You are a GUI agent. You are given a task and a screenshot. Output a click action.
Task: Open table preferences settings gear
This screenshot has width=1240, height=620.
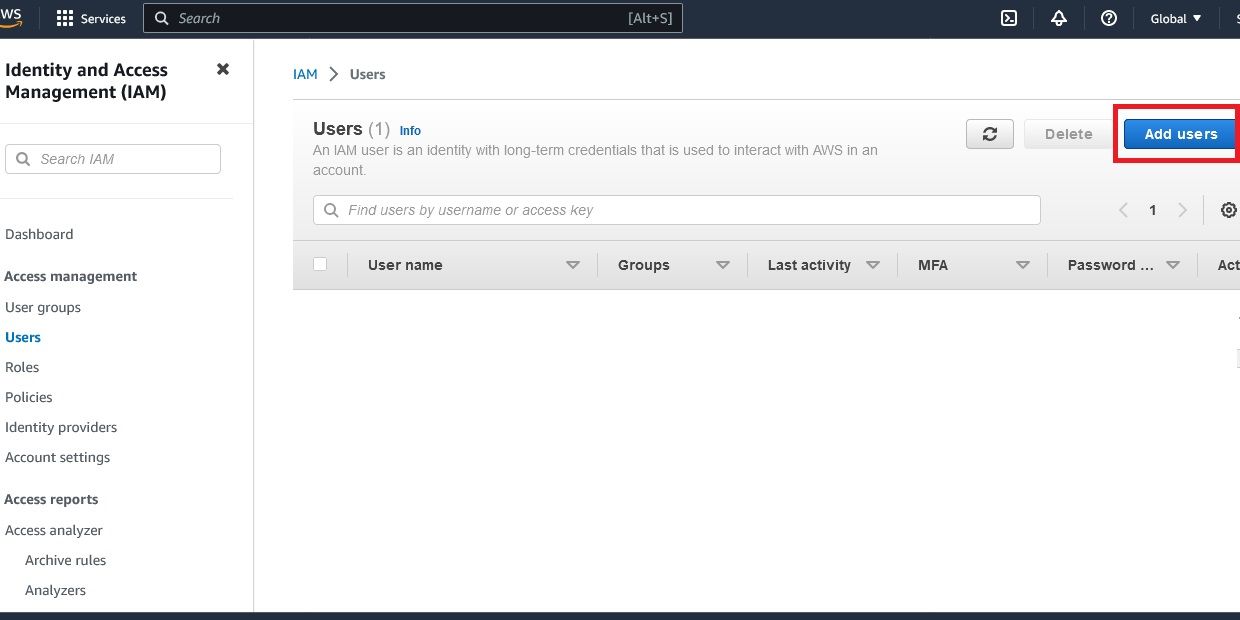click(1228, 210)
